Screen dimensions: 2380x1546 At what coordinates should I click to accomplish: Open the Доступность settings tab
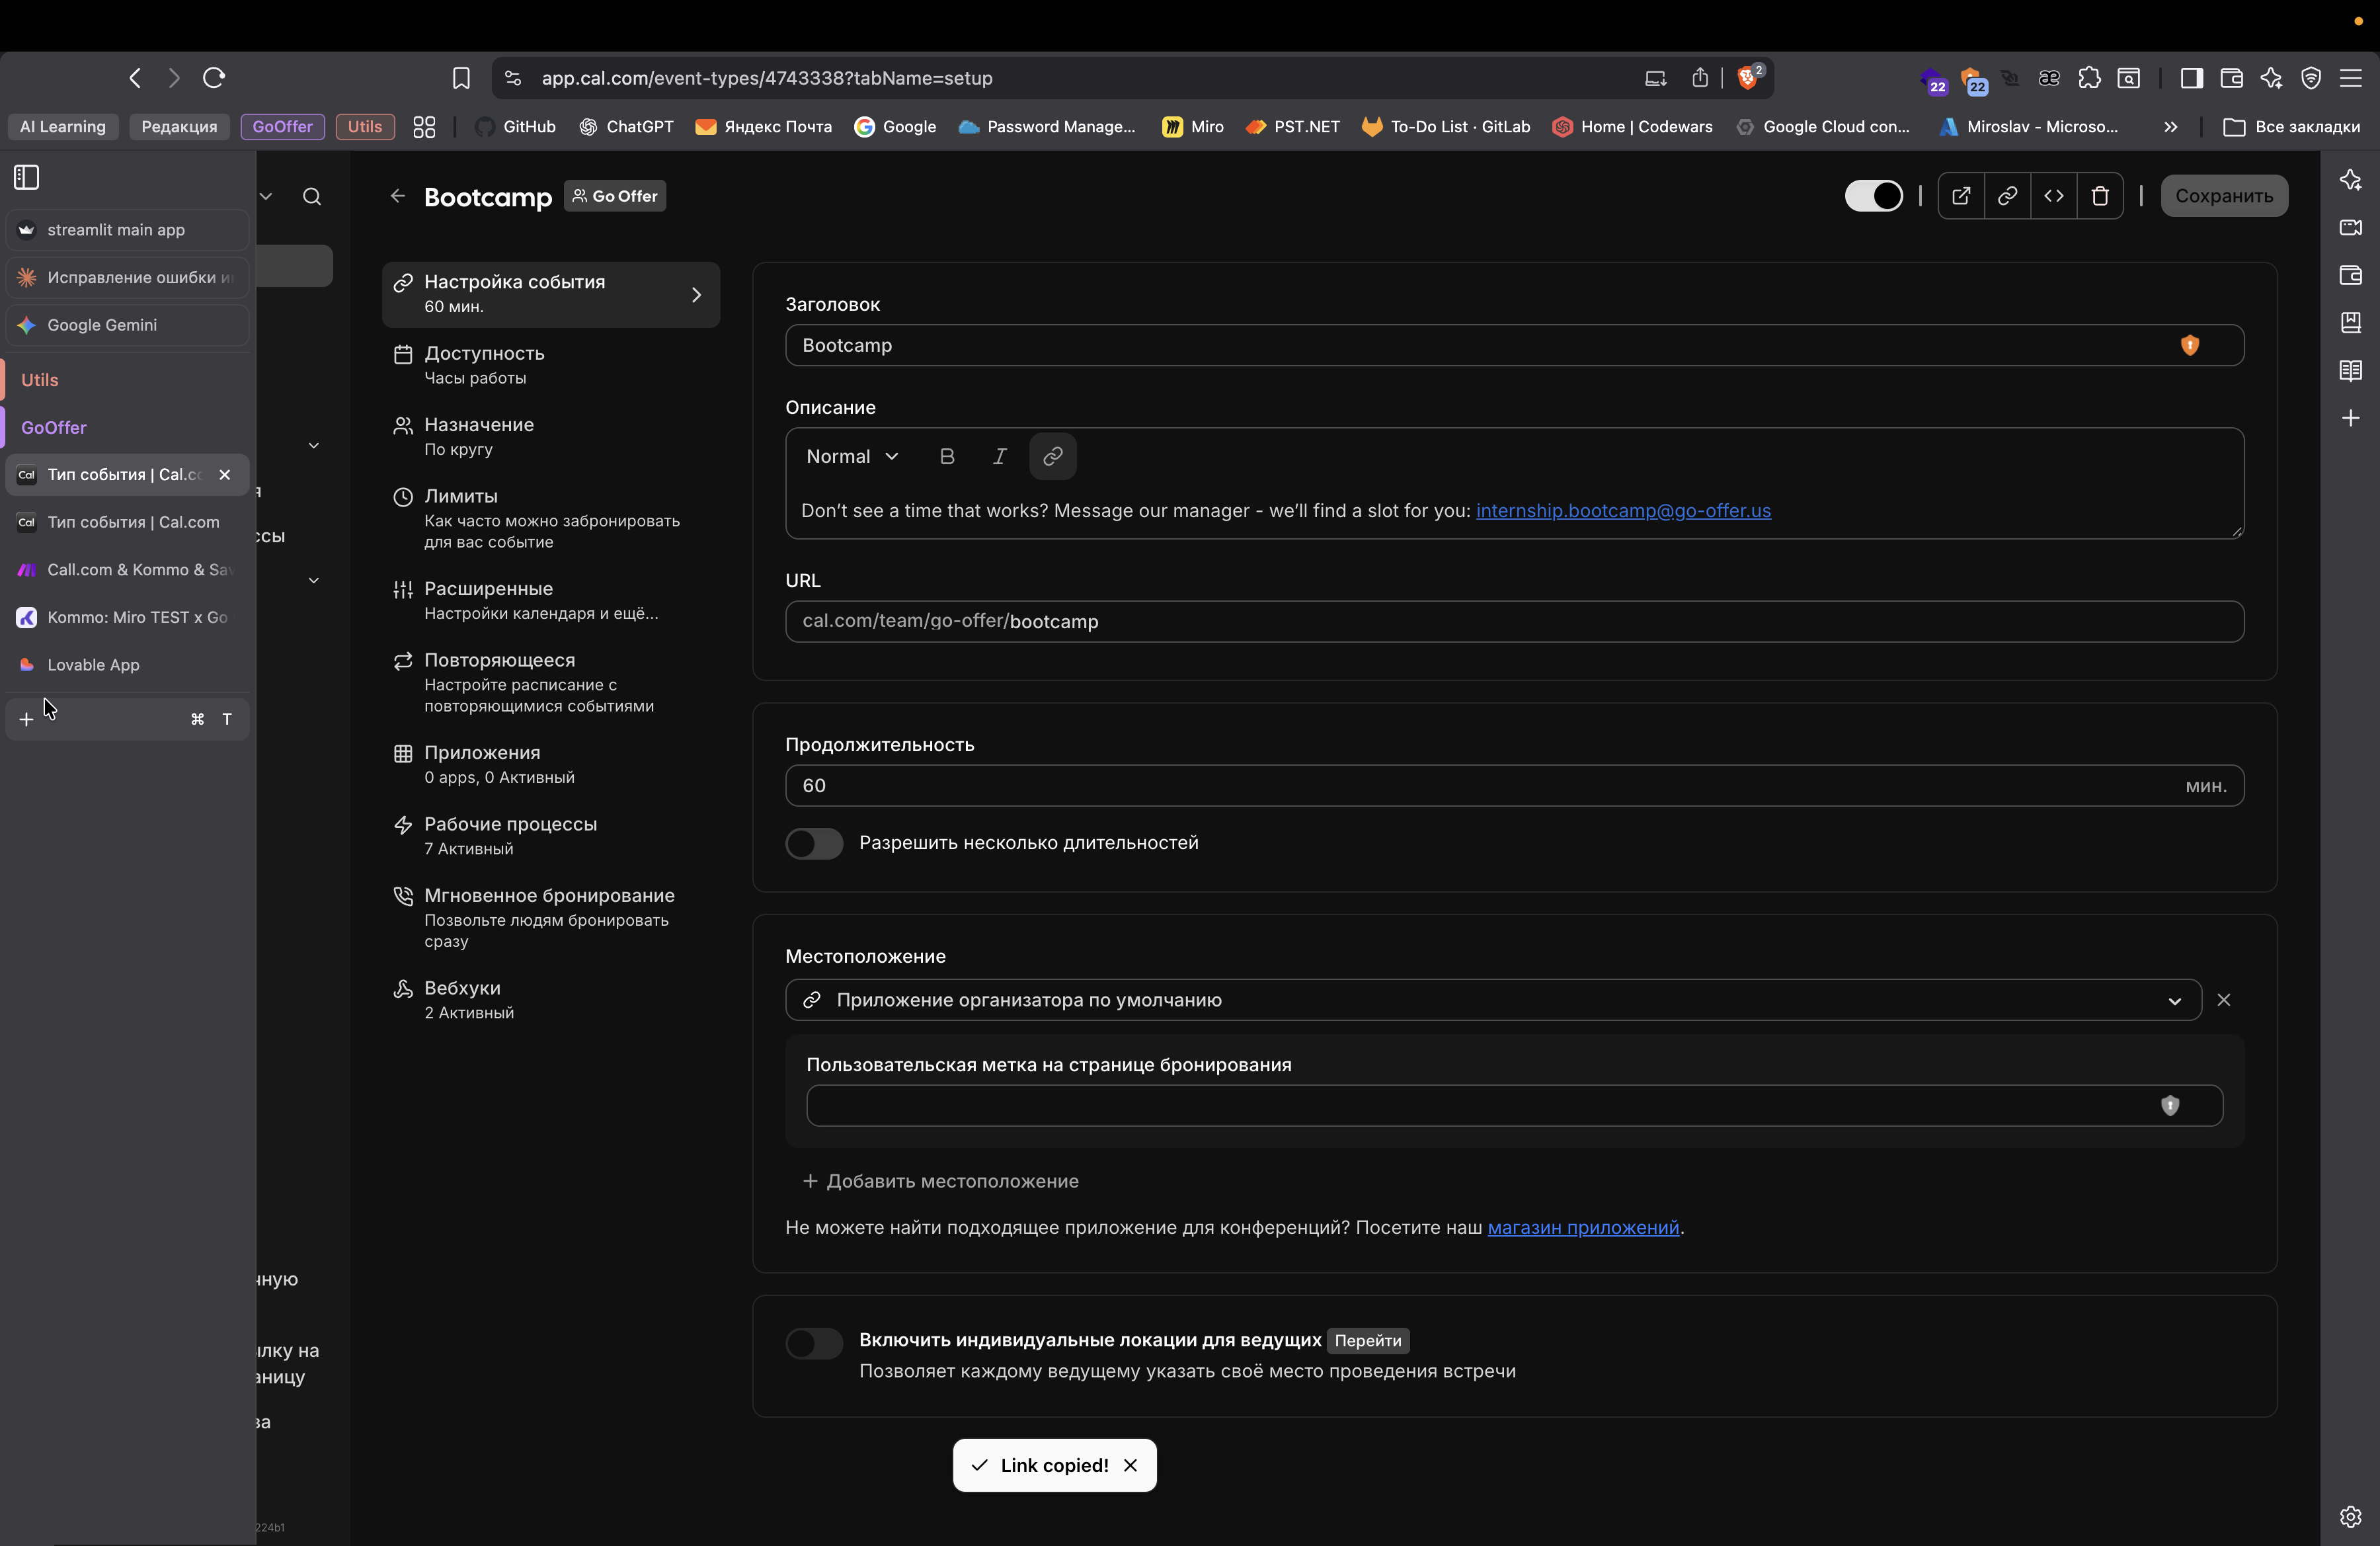point(484,364)
